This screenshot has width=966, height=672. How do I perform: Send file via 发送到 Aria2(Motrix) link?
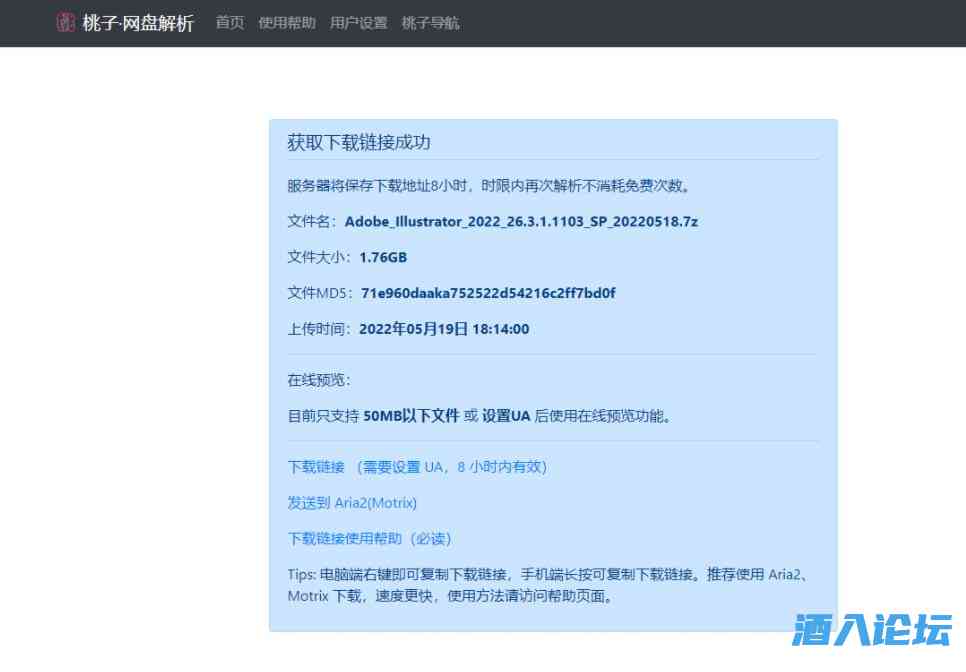coord(352,503)
